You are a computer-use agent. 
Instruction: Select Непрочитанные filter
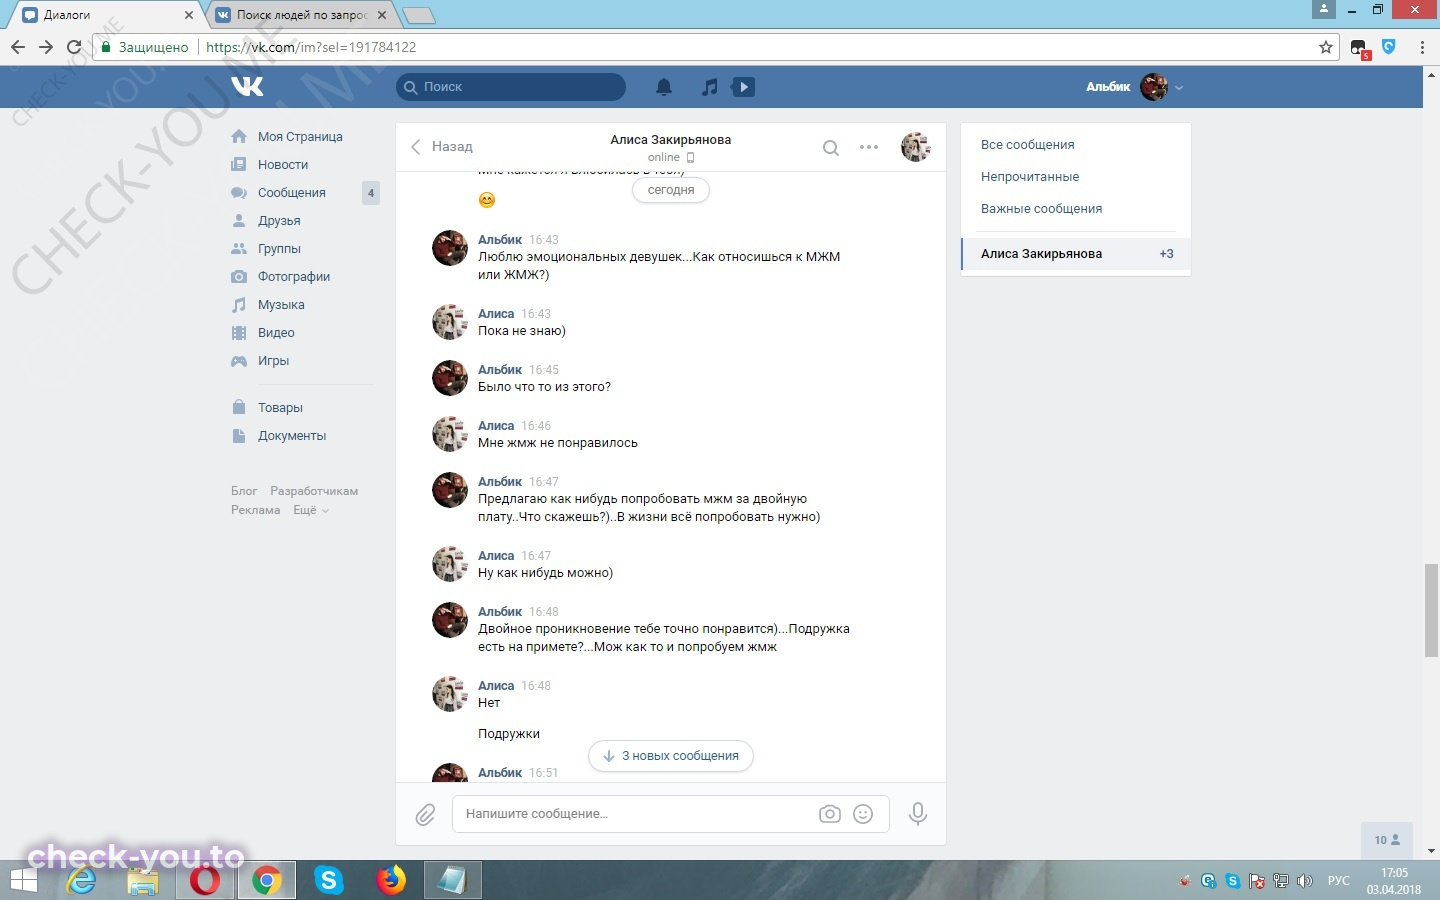click(1030, 177)
